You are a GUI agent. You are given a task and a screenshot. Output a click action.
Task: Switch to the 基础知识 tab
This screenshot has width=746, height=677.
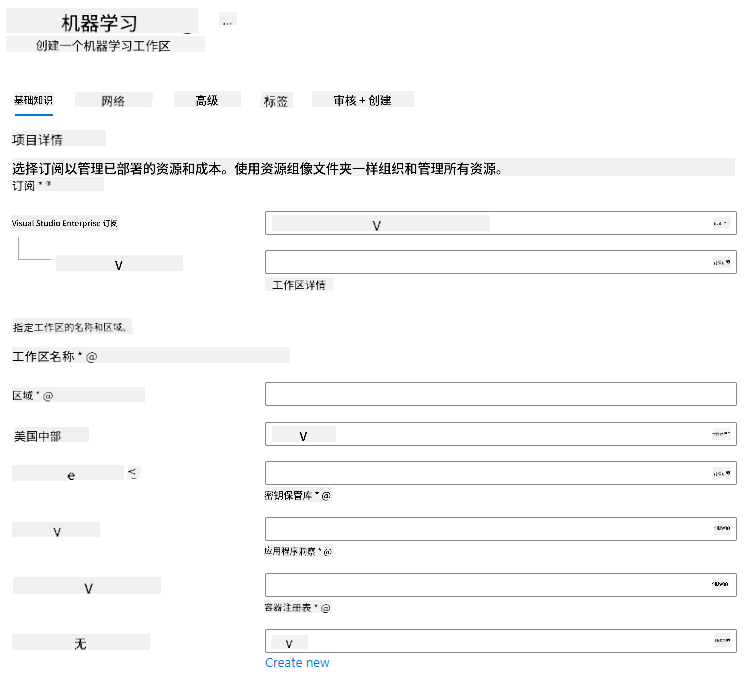(x=33, y=100)
